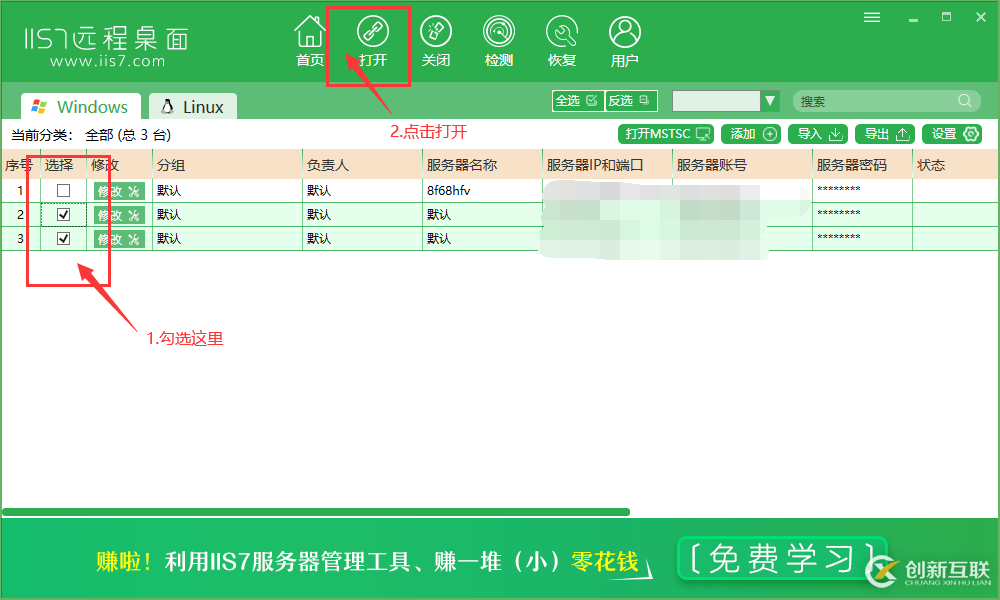
Task: Open the hamburger menu at top right
Action: pyautogui.click(x=871, y=16)
